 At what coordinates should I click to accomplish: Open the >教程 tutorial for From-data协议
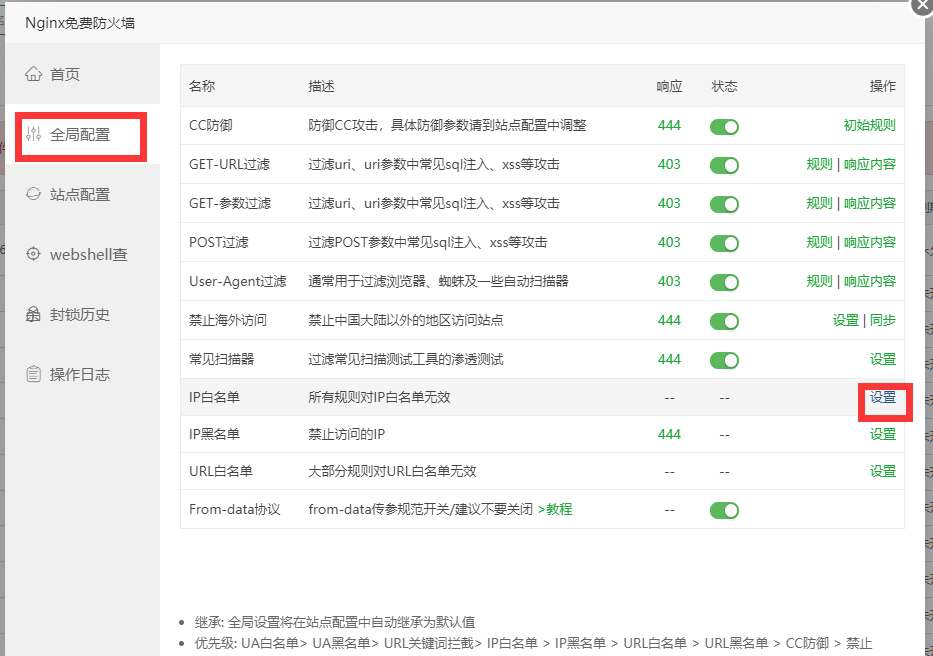[556, 510]
